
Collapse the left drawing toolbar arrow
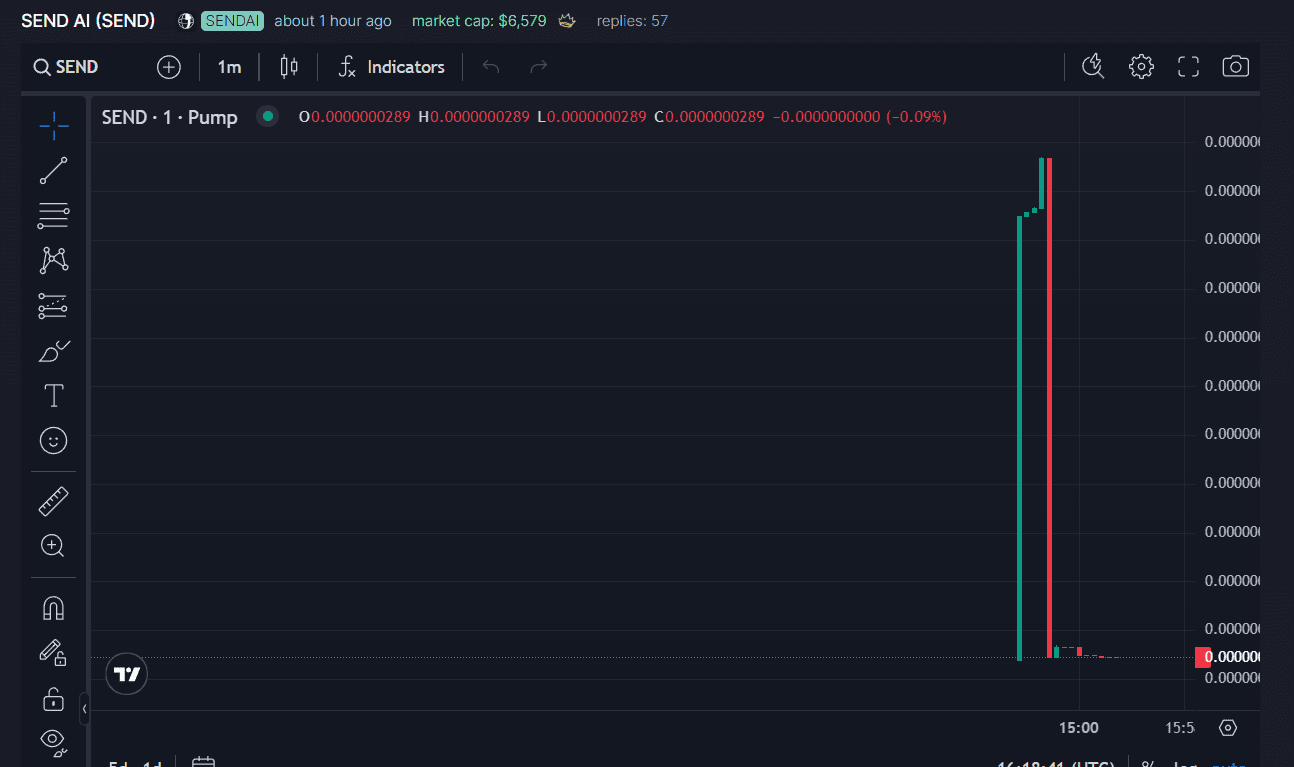pyautogui.click(x=84, y=708)
